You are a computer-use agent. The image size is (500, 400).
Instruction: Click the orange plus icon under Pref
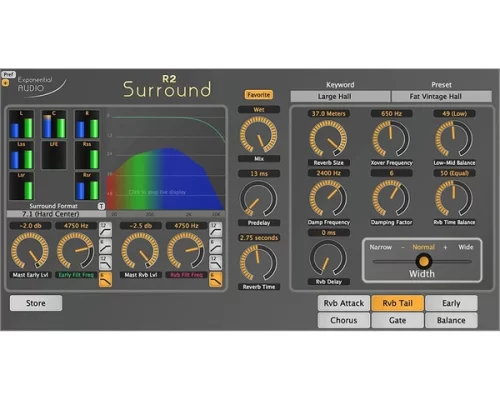click(x=5, y=83)
